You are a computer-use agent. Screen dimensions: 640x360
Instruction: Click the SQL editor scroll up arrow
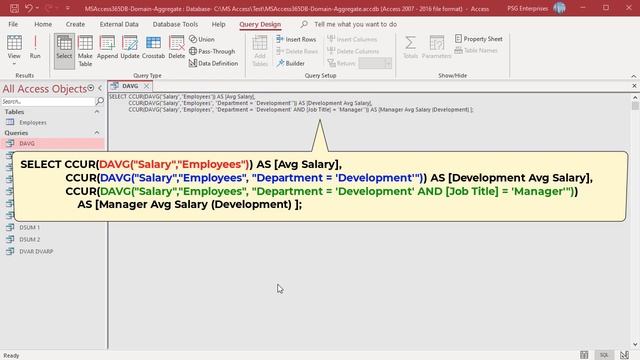(x=635, y=98)
